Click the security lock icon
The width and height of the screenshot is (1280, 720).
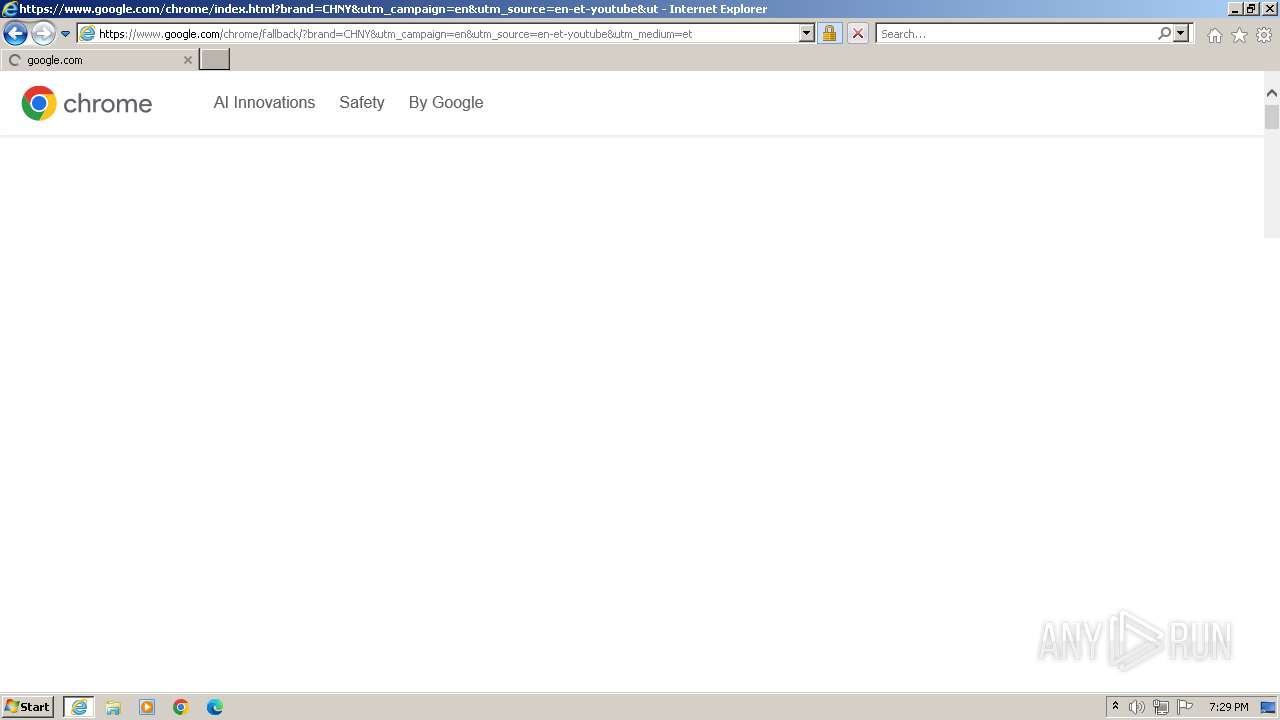829,34
